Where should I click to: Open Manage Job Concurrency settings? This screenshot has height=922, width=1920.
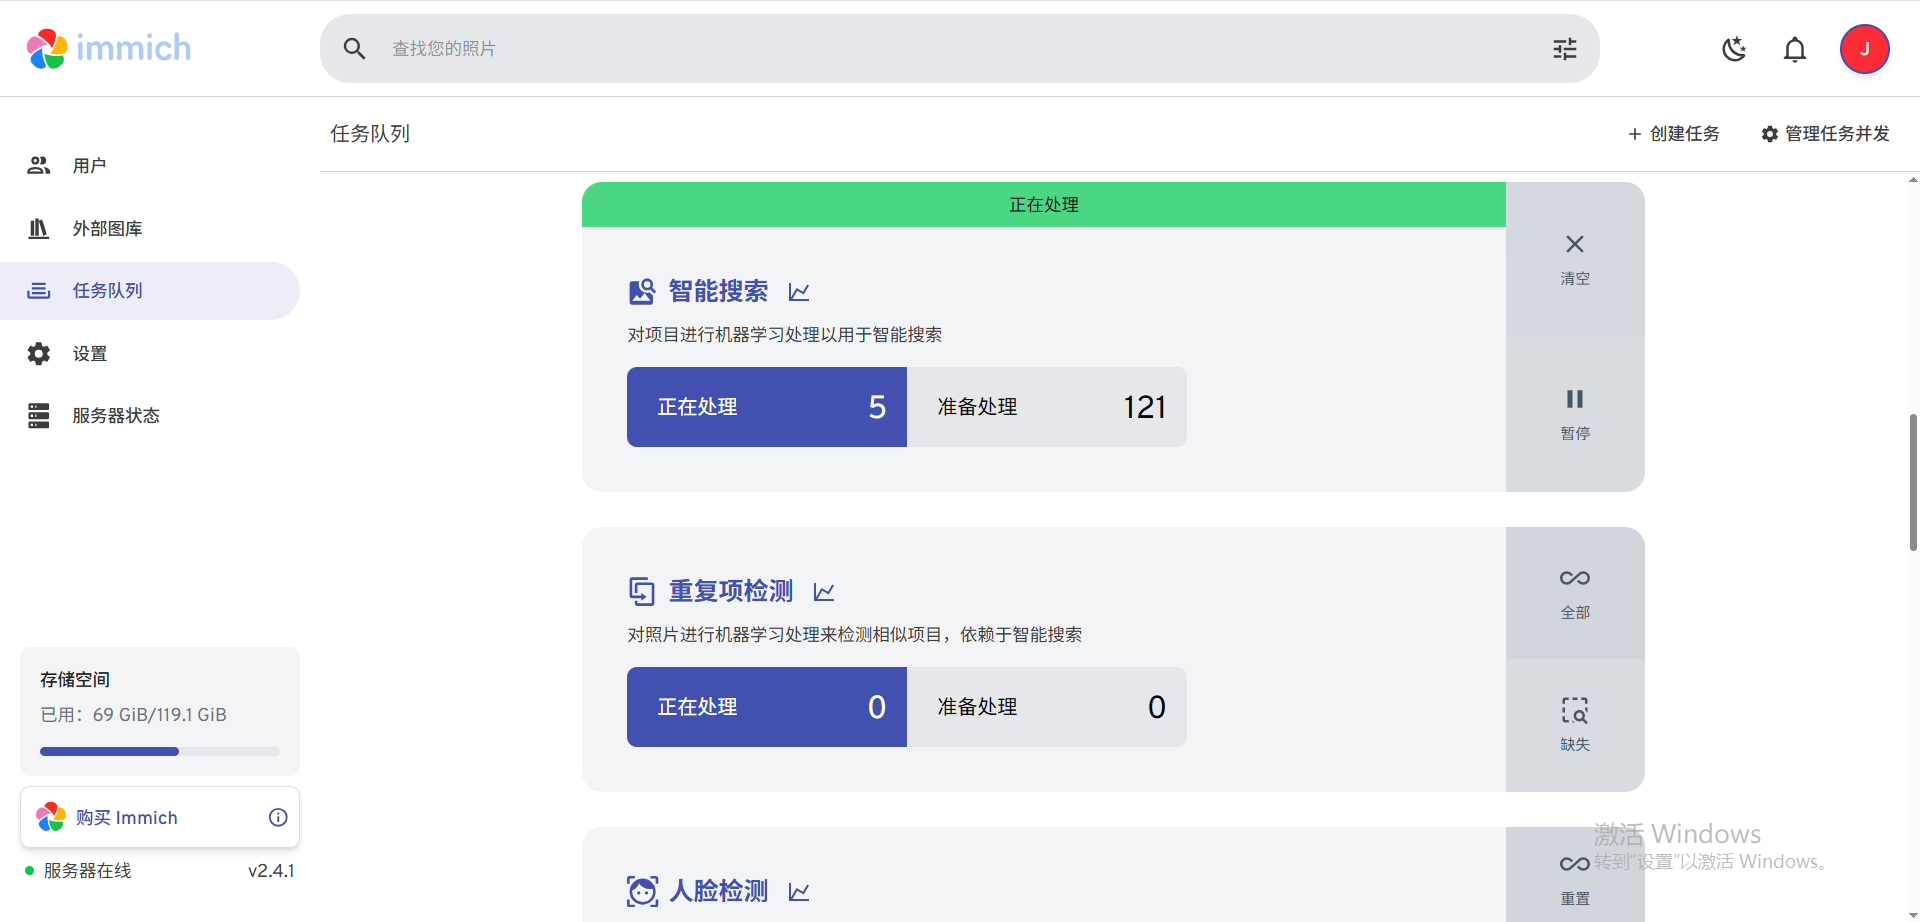click(x=1825, y=134)
